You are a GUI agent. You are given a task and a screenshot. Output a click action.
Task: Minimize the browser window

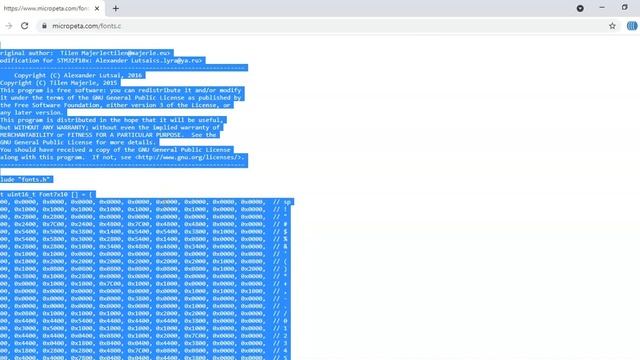(602, 8)
